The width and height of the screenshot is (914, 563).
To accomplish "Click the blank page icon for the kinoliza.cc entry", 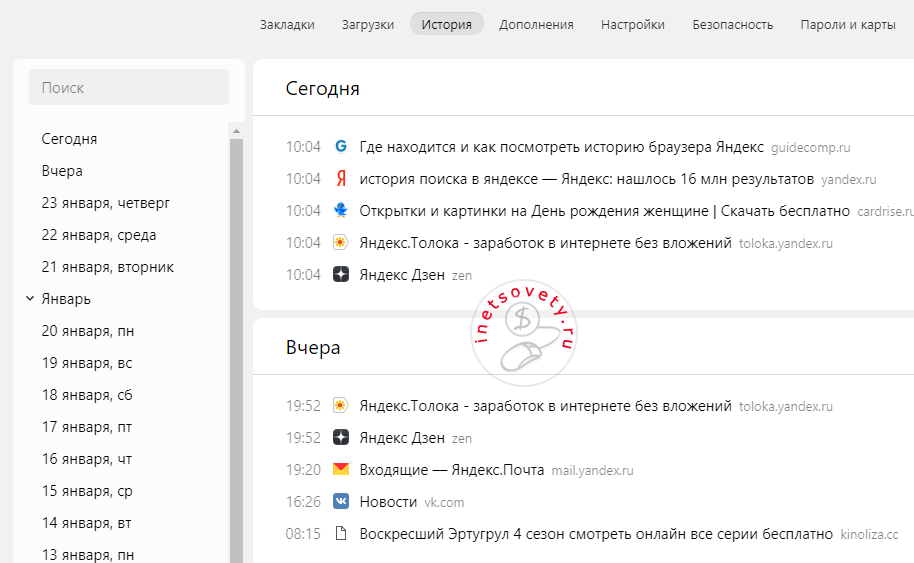I will [341, 533].
